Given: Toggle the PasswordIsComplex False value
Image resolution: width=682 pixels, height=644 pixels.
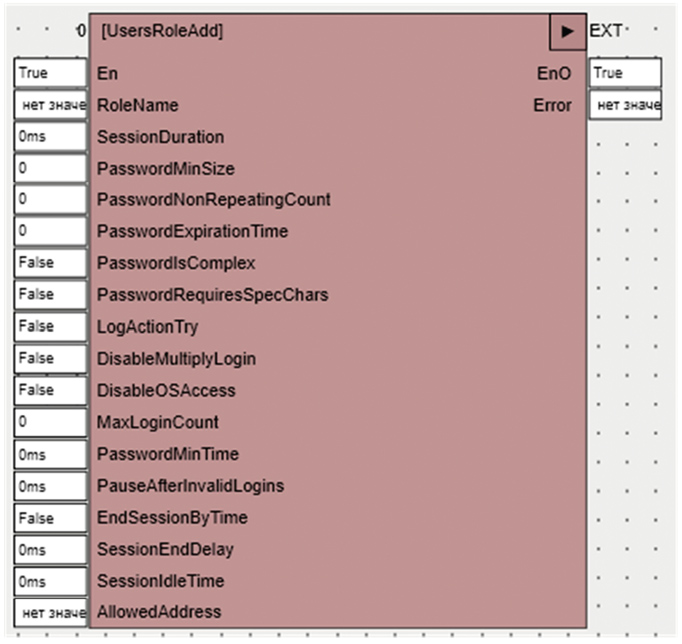Looking at the screenshot, I should [51, 263].
